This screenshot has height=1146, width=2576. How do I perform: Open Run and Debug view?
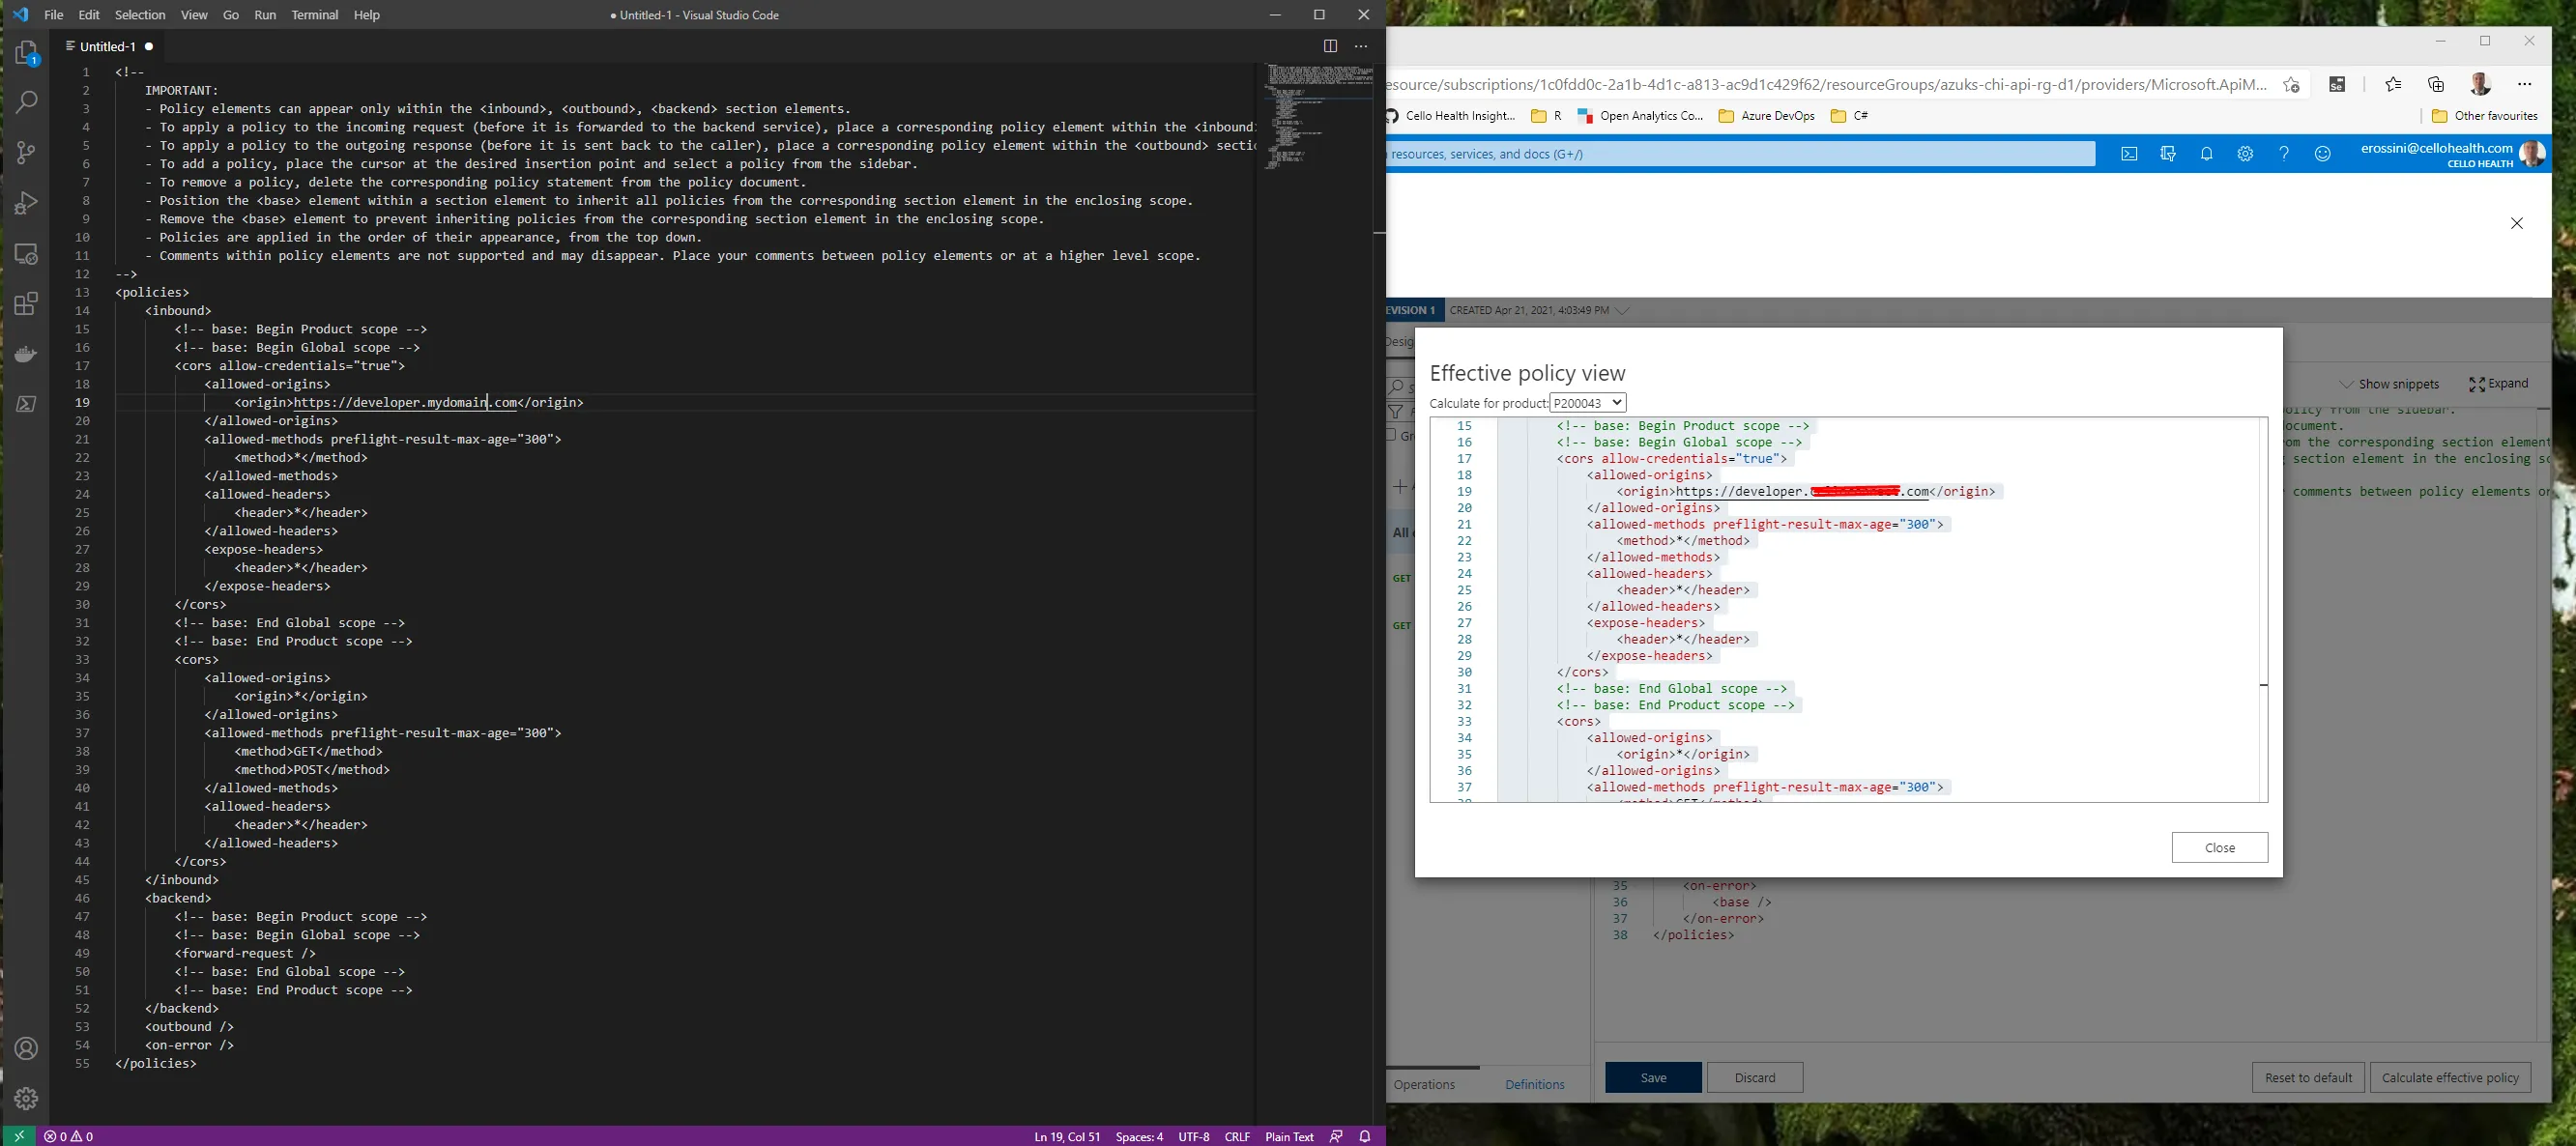coord(27,203)
